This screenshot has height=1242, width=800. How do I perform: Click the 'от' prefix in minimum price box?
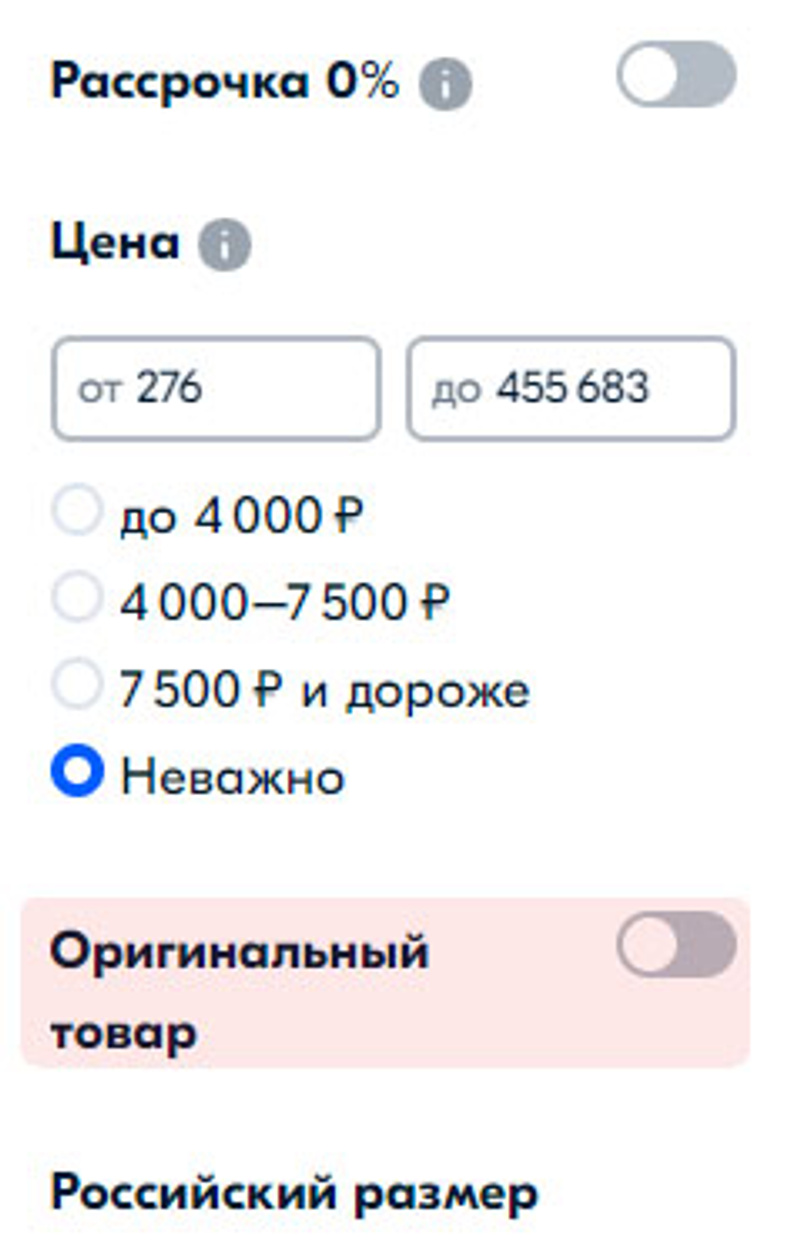(x=99, y=389)
